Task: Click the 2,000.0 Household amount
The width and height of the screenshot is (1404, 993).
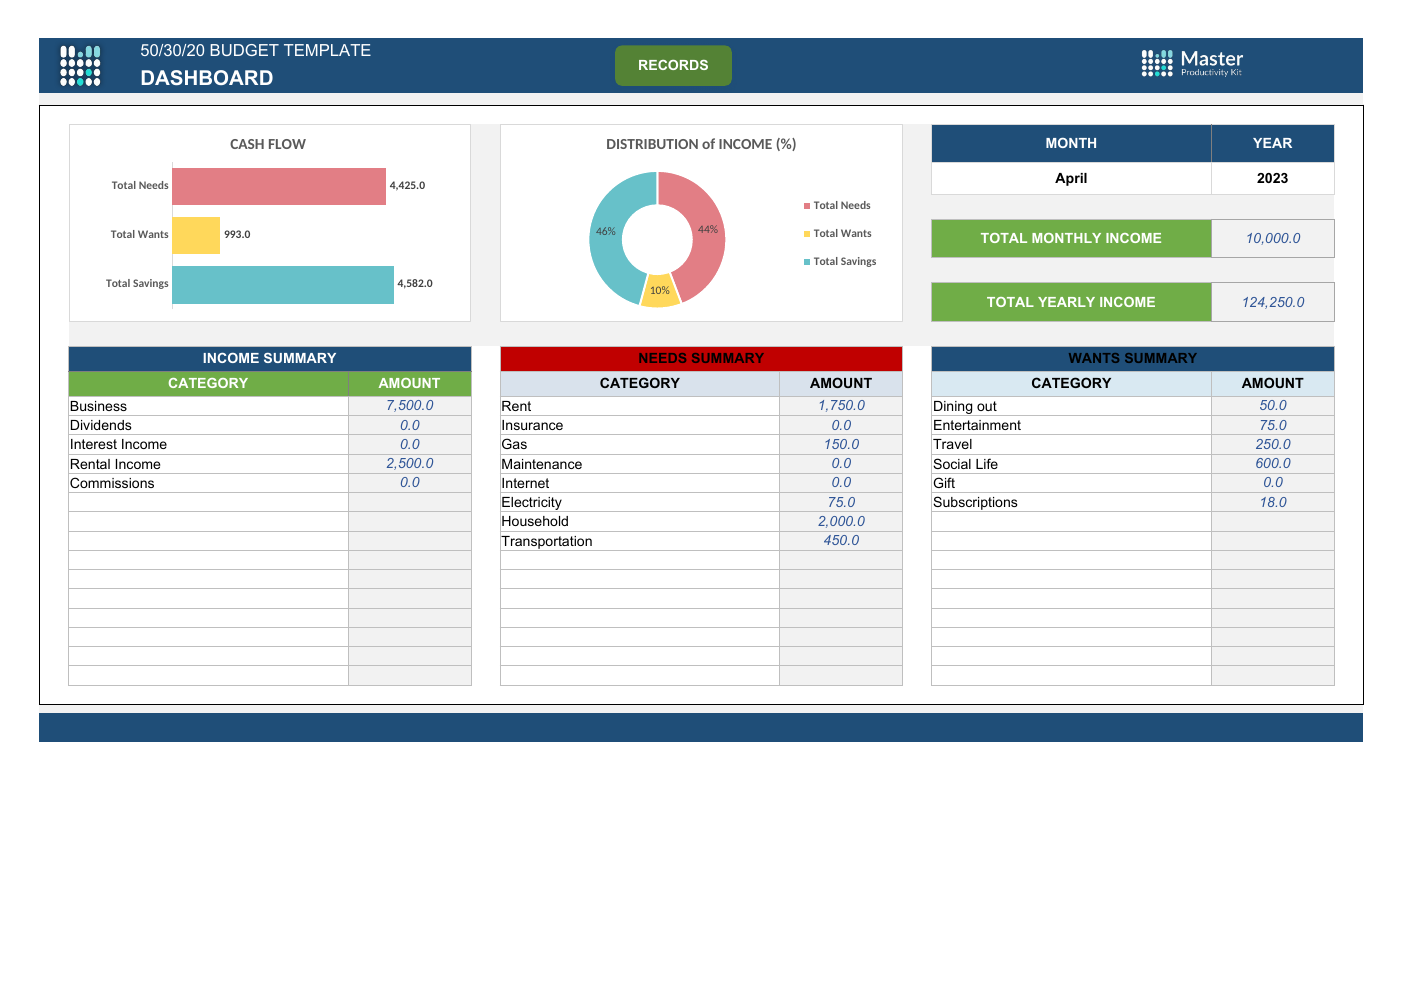Action: click(x=841, y=522)
